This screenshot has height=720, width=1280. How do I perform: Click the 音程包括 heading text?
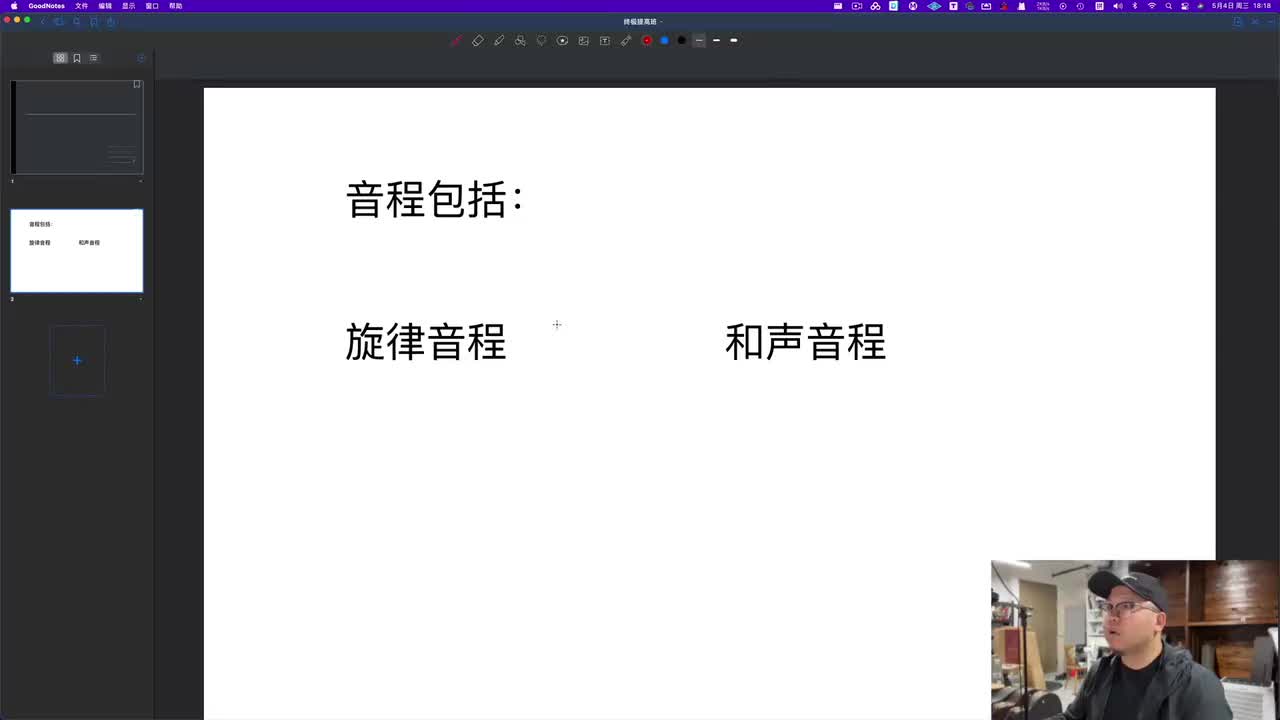pos(434,199)
